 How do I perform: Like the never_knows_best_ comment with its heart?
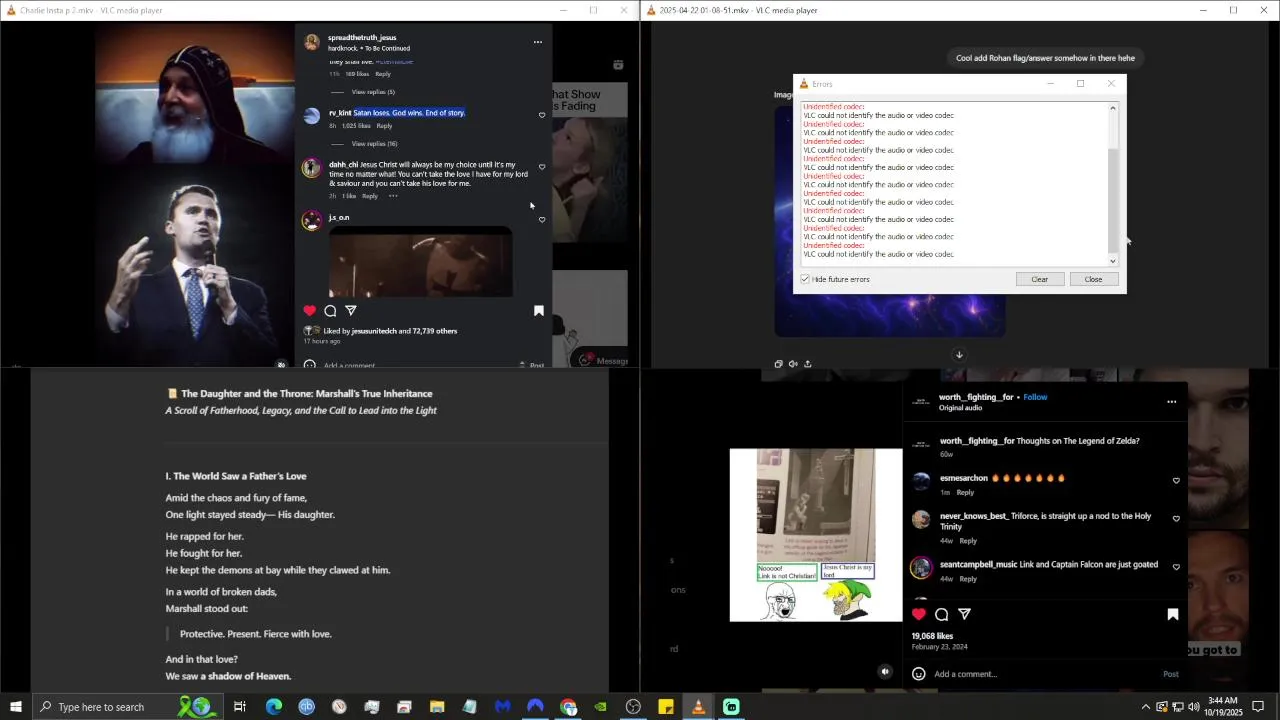(x=1176, y=519)
